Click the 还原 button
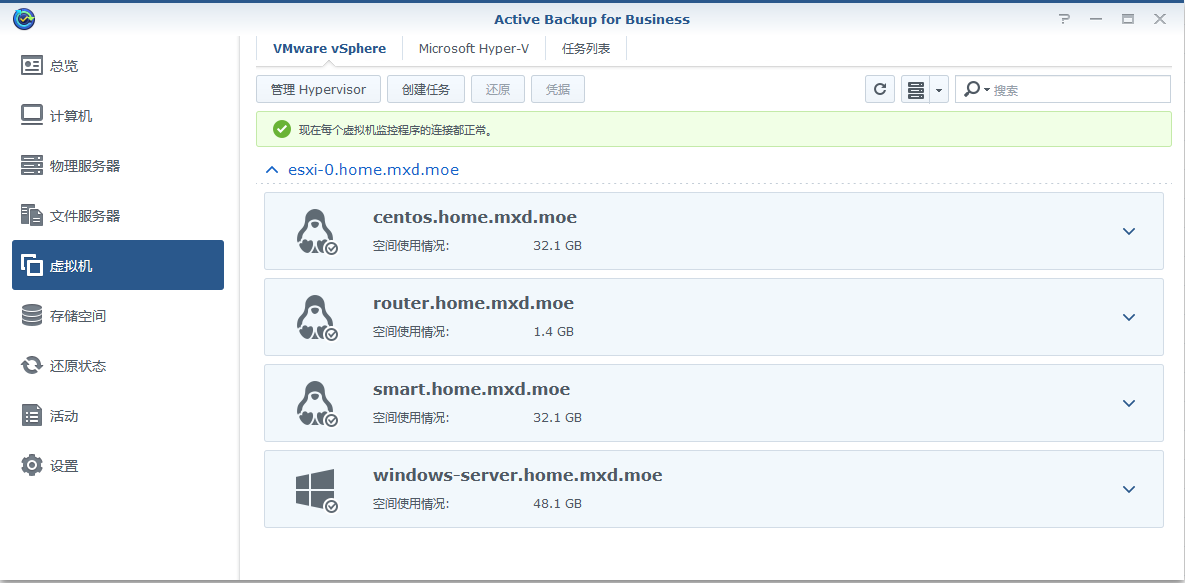Screen dimensions: 1185x583 pyautogui.click(x=498, y=89)
